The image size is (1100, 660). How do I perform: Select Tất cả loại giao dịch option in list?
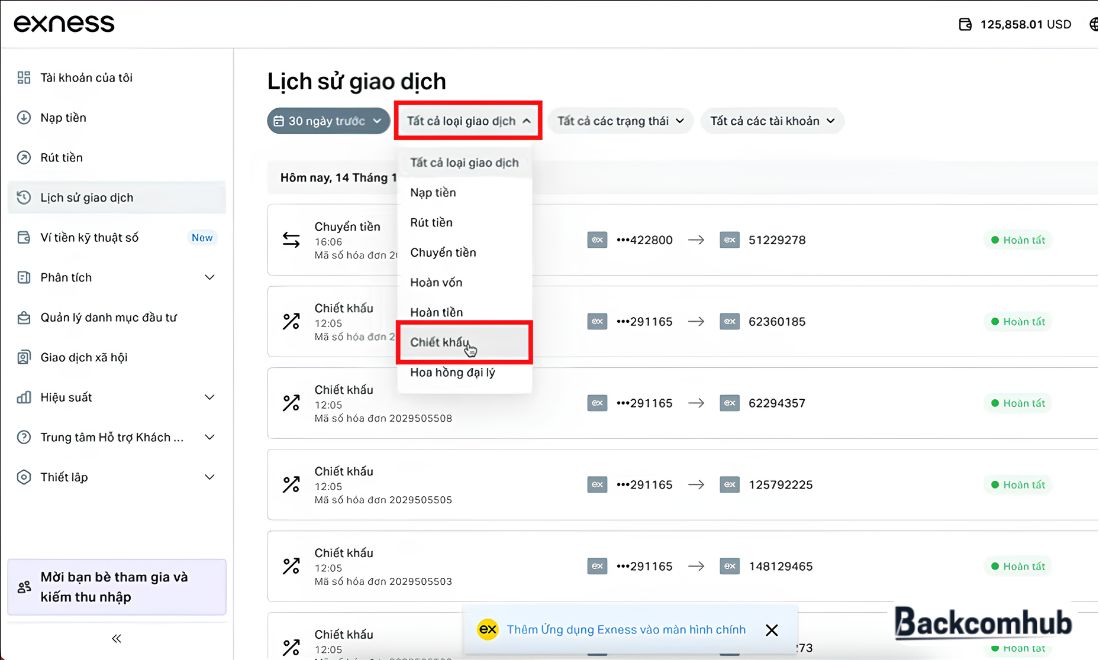coord(464,163)
